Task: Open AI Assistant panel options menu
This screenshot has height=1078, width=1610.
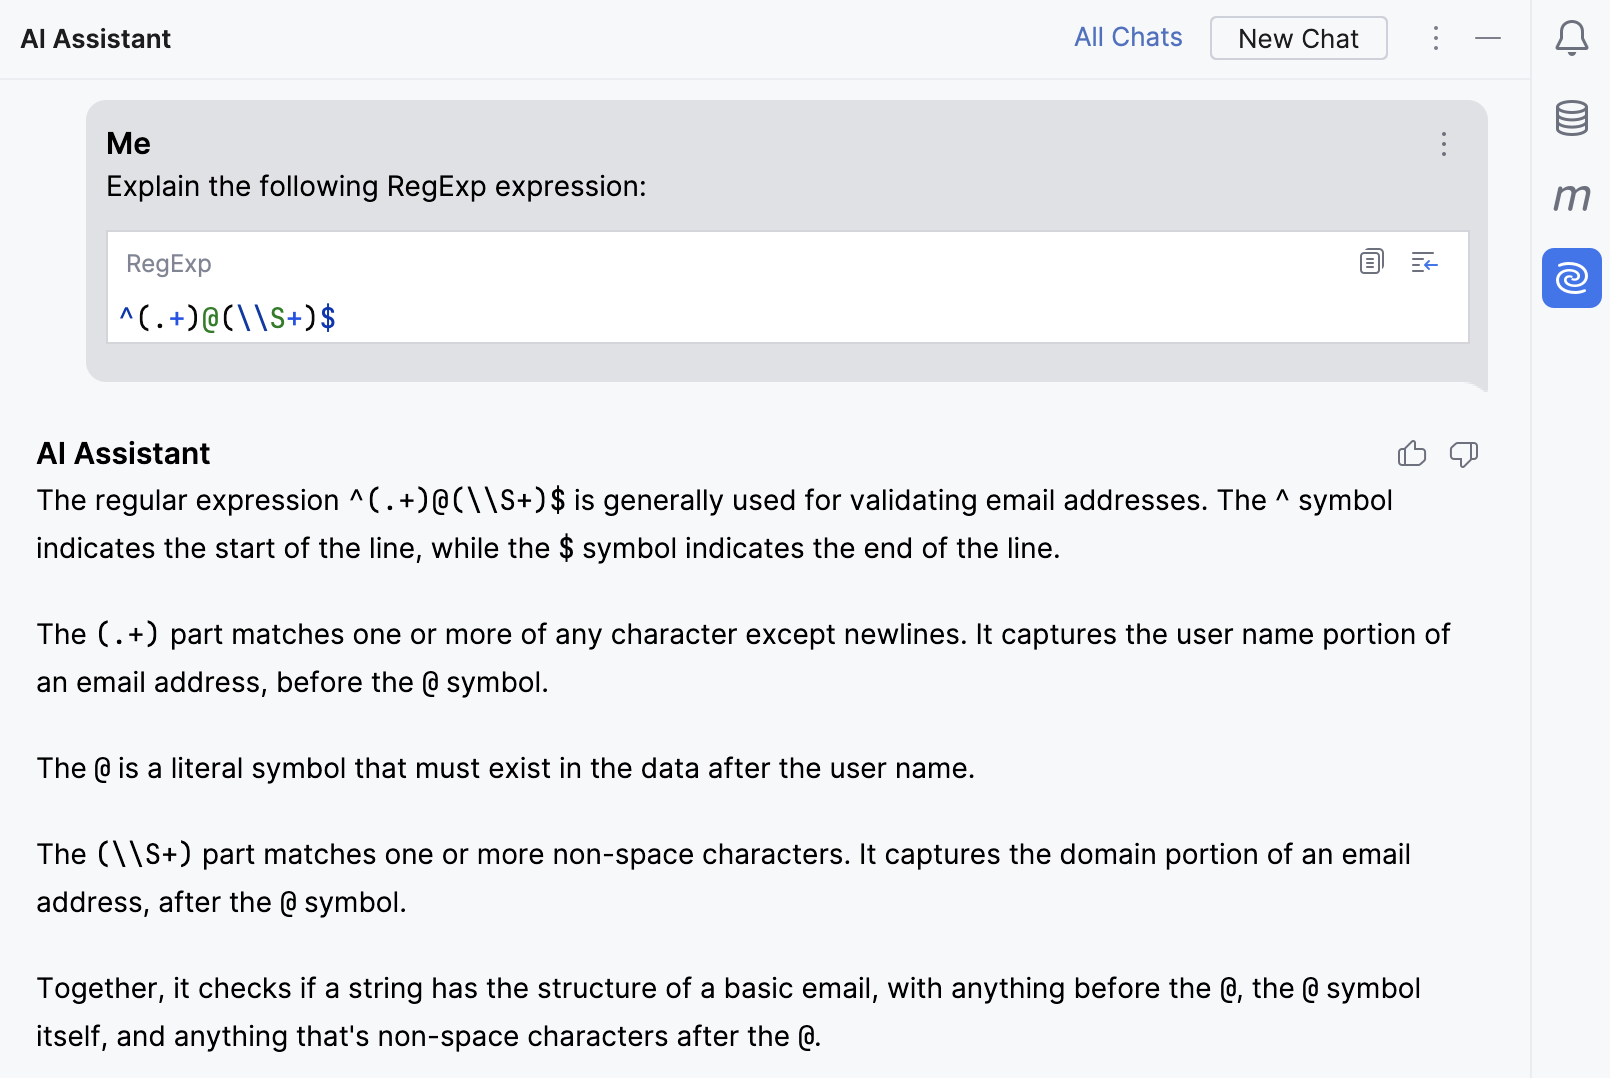Action: click(1435, 38)
